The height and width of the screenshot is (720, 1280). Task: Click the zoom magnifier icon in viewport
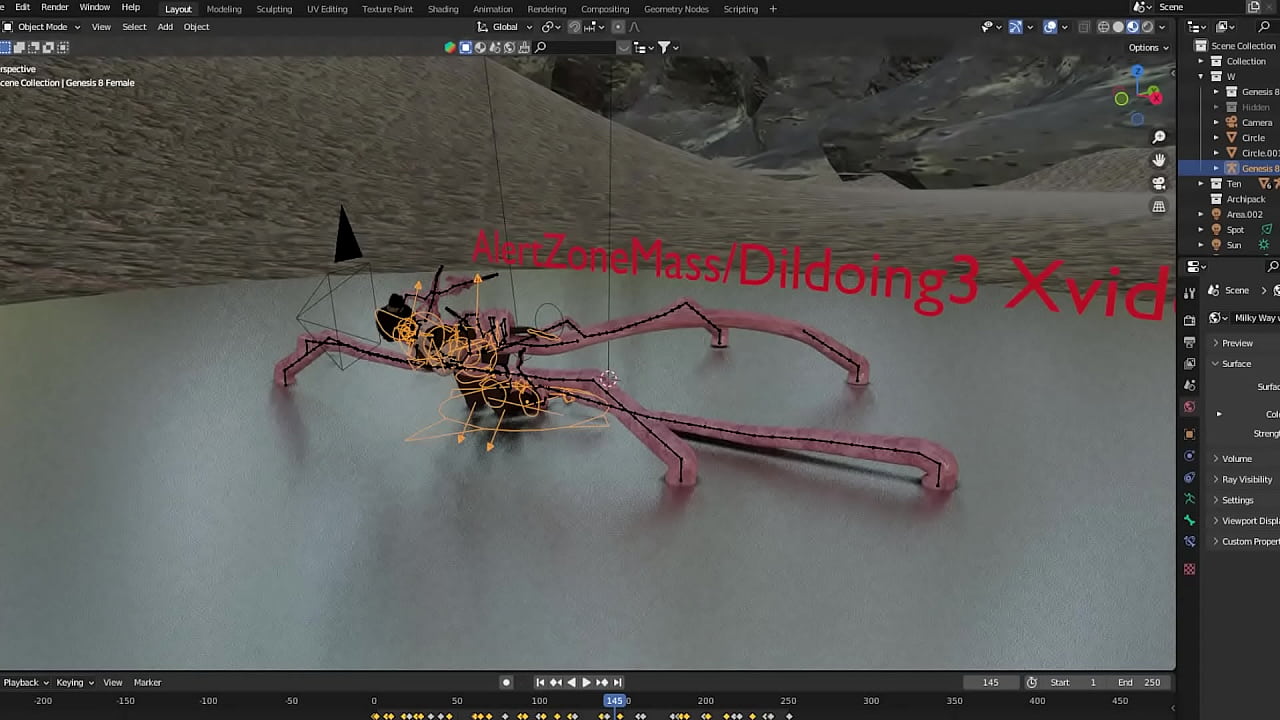pyautogui.click(x=1159, y=137)
